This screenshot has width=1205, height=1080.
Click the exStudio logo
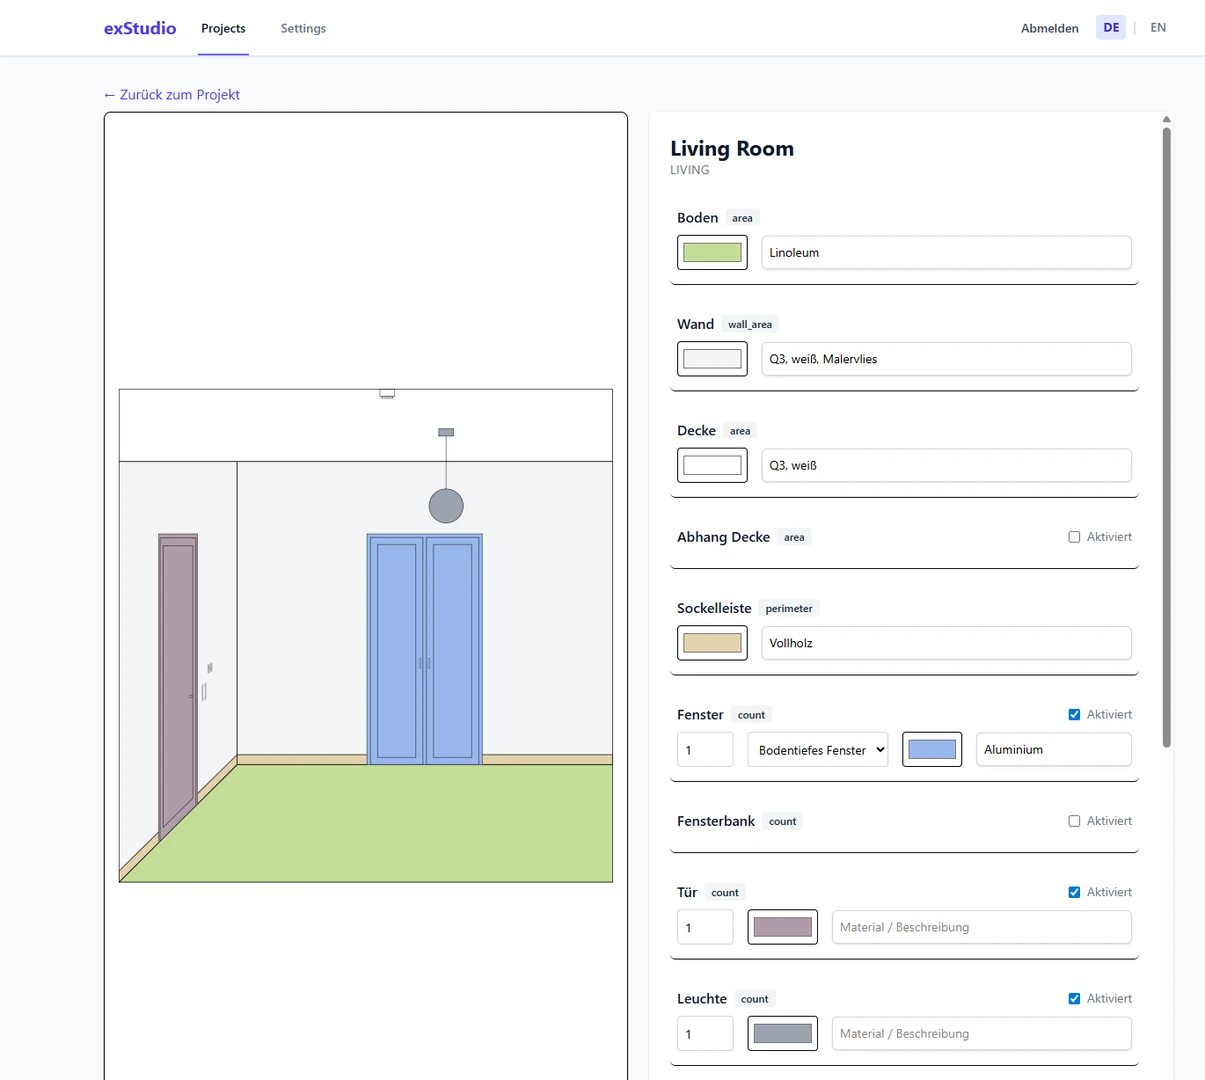tap(140, 28)
